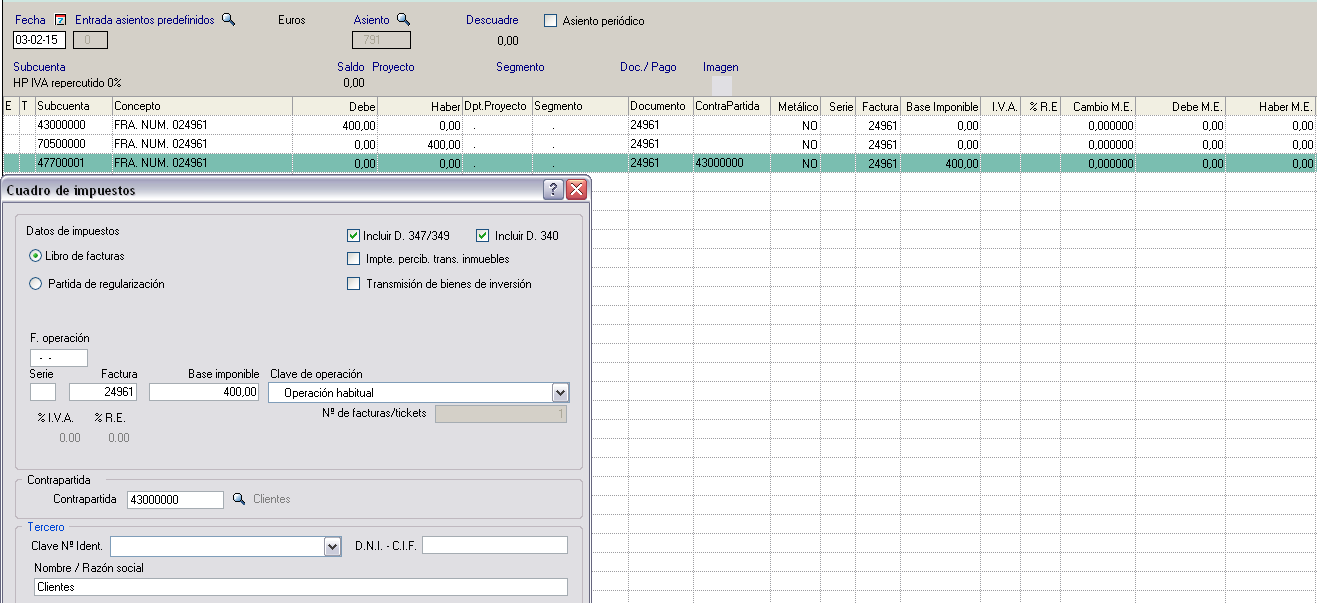The height and width of the screenshot is (603, 1317).
Task: Click the Haber value 400,00 in row 70500000
Action: [421, 145]
